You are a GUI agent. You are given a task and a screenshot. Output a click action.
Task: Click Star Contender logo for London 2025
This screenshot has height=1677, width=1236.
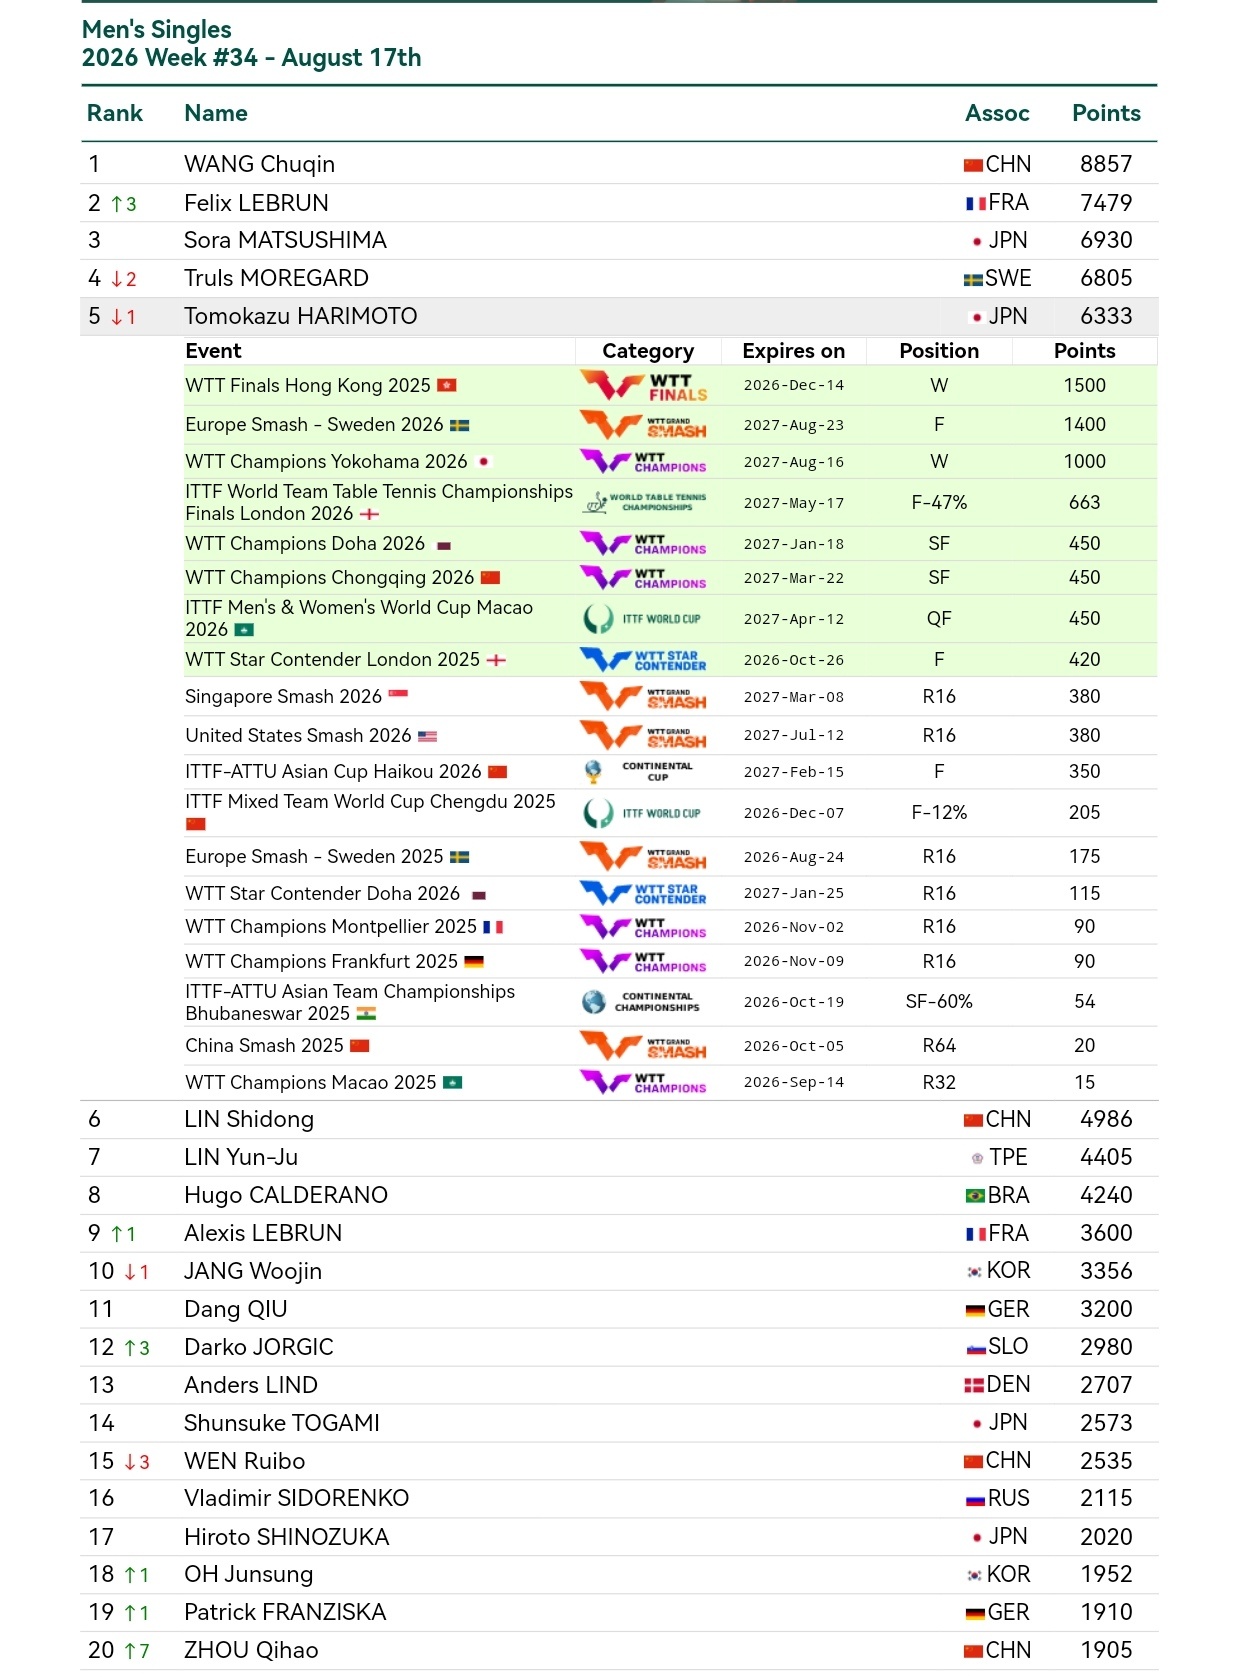644,660
